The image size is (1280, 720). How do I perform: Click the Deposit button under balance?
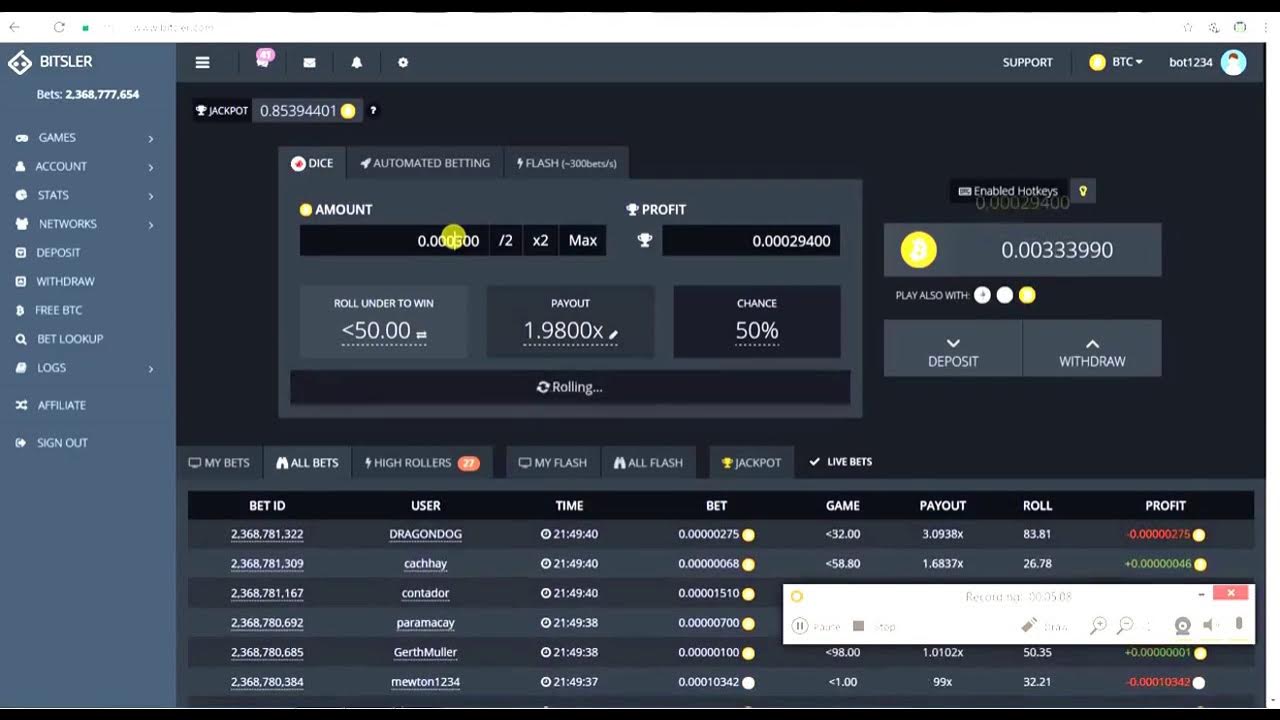click(953, 349)
